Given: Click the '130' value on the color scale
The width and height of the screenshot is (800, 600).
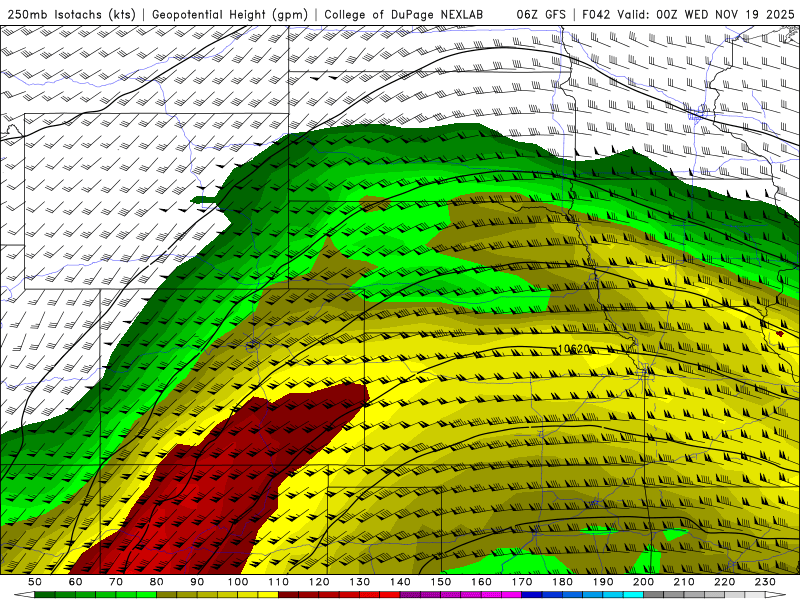Looking at the screenshot, I should click(x=360, y=582).
